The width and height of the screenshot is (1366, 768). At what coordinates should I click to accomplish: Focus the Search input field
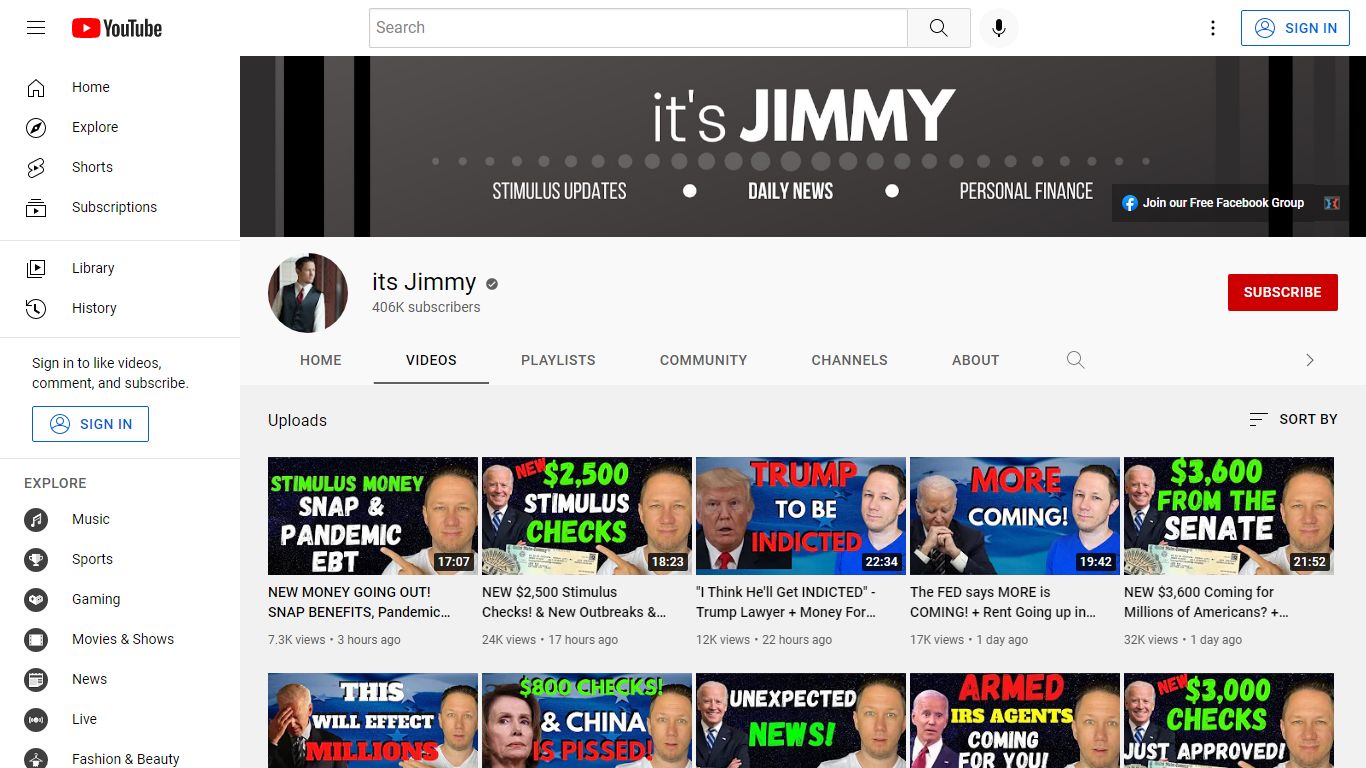[x=638, y=28]
